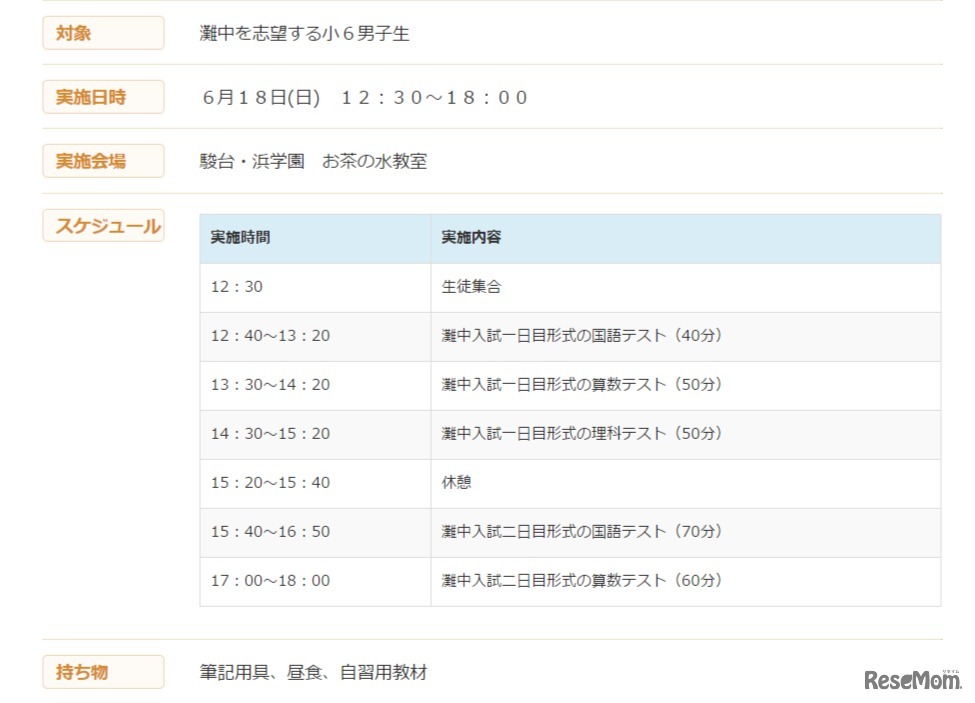Click the 生徒集合 cell
Viewport: 975px width, 703px height.
686,288
